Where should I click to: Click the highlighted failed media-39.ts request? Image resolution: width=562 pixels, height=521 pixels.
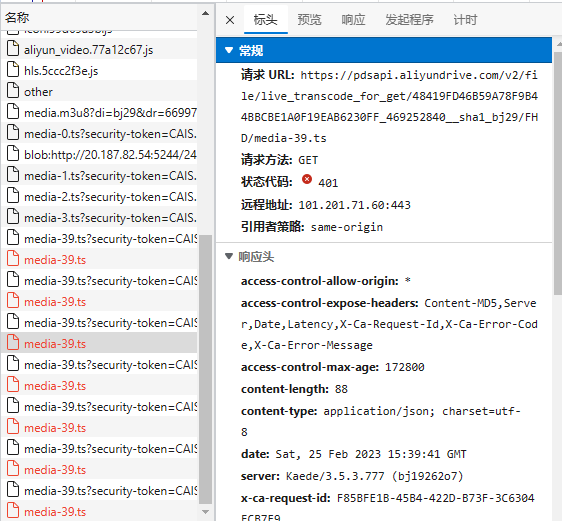tap(99, 344)
